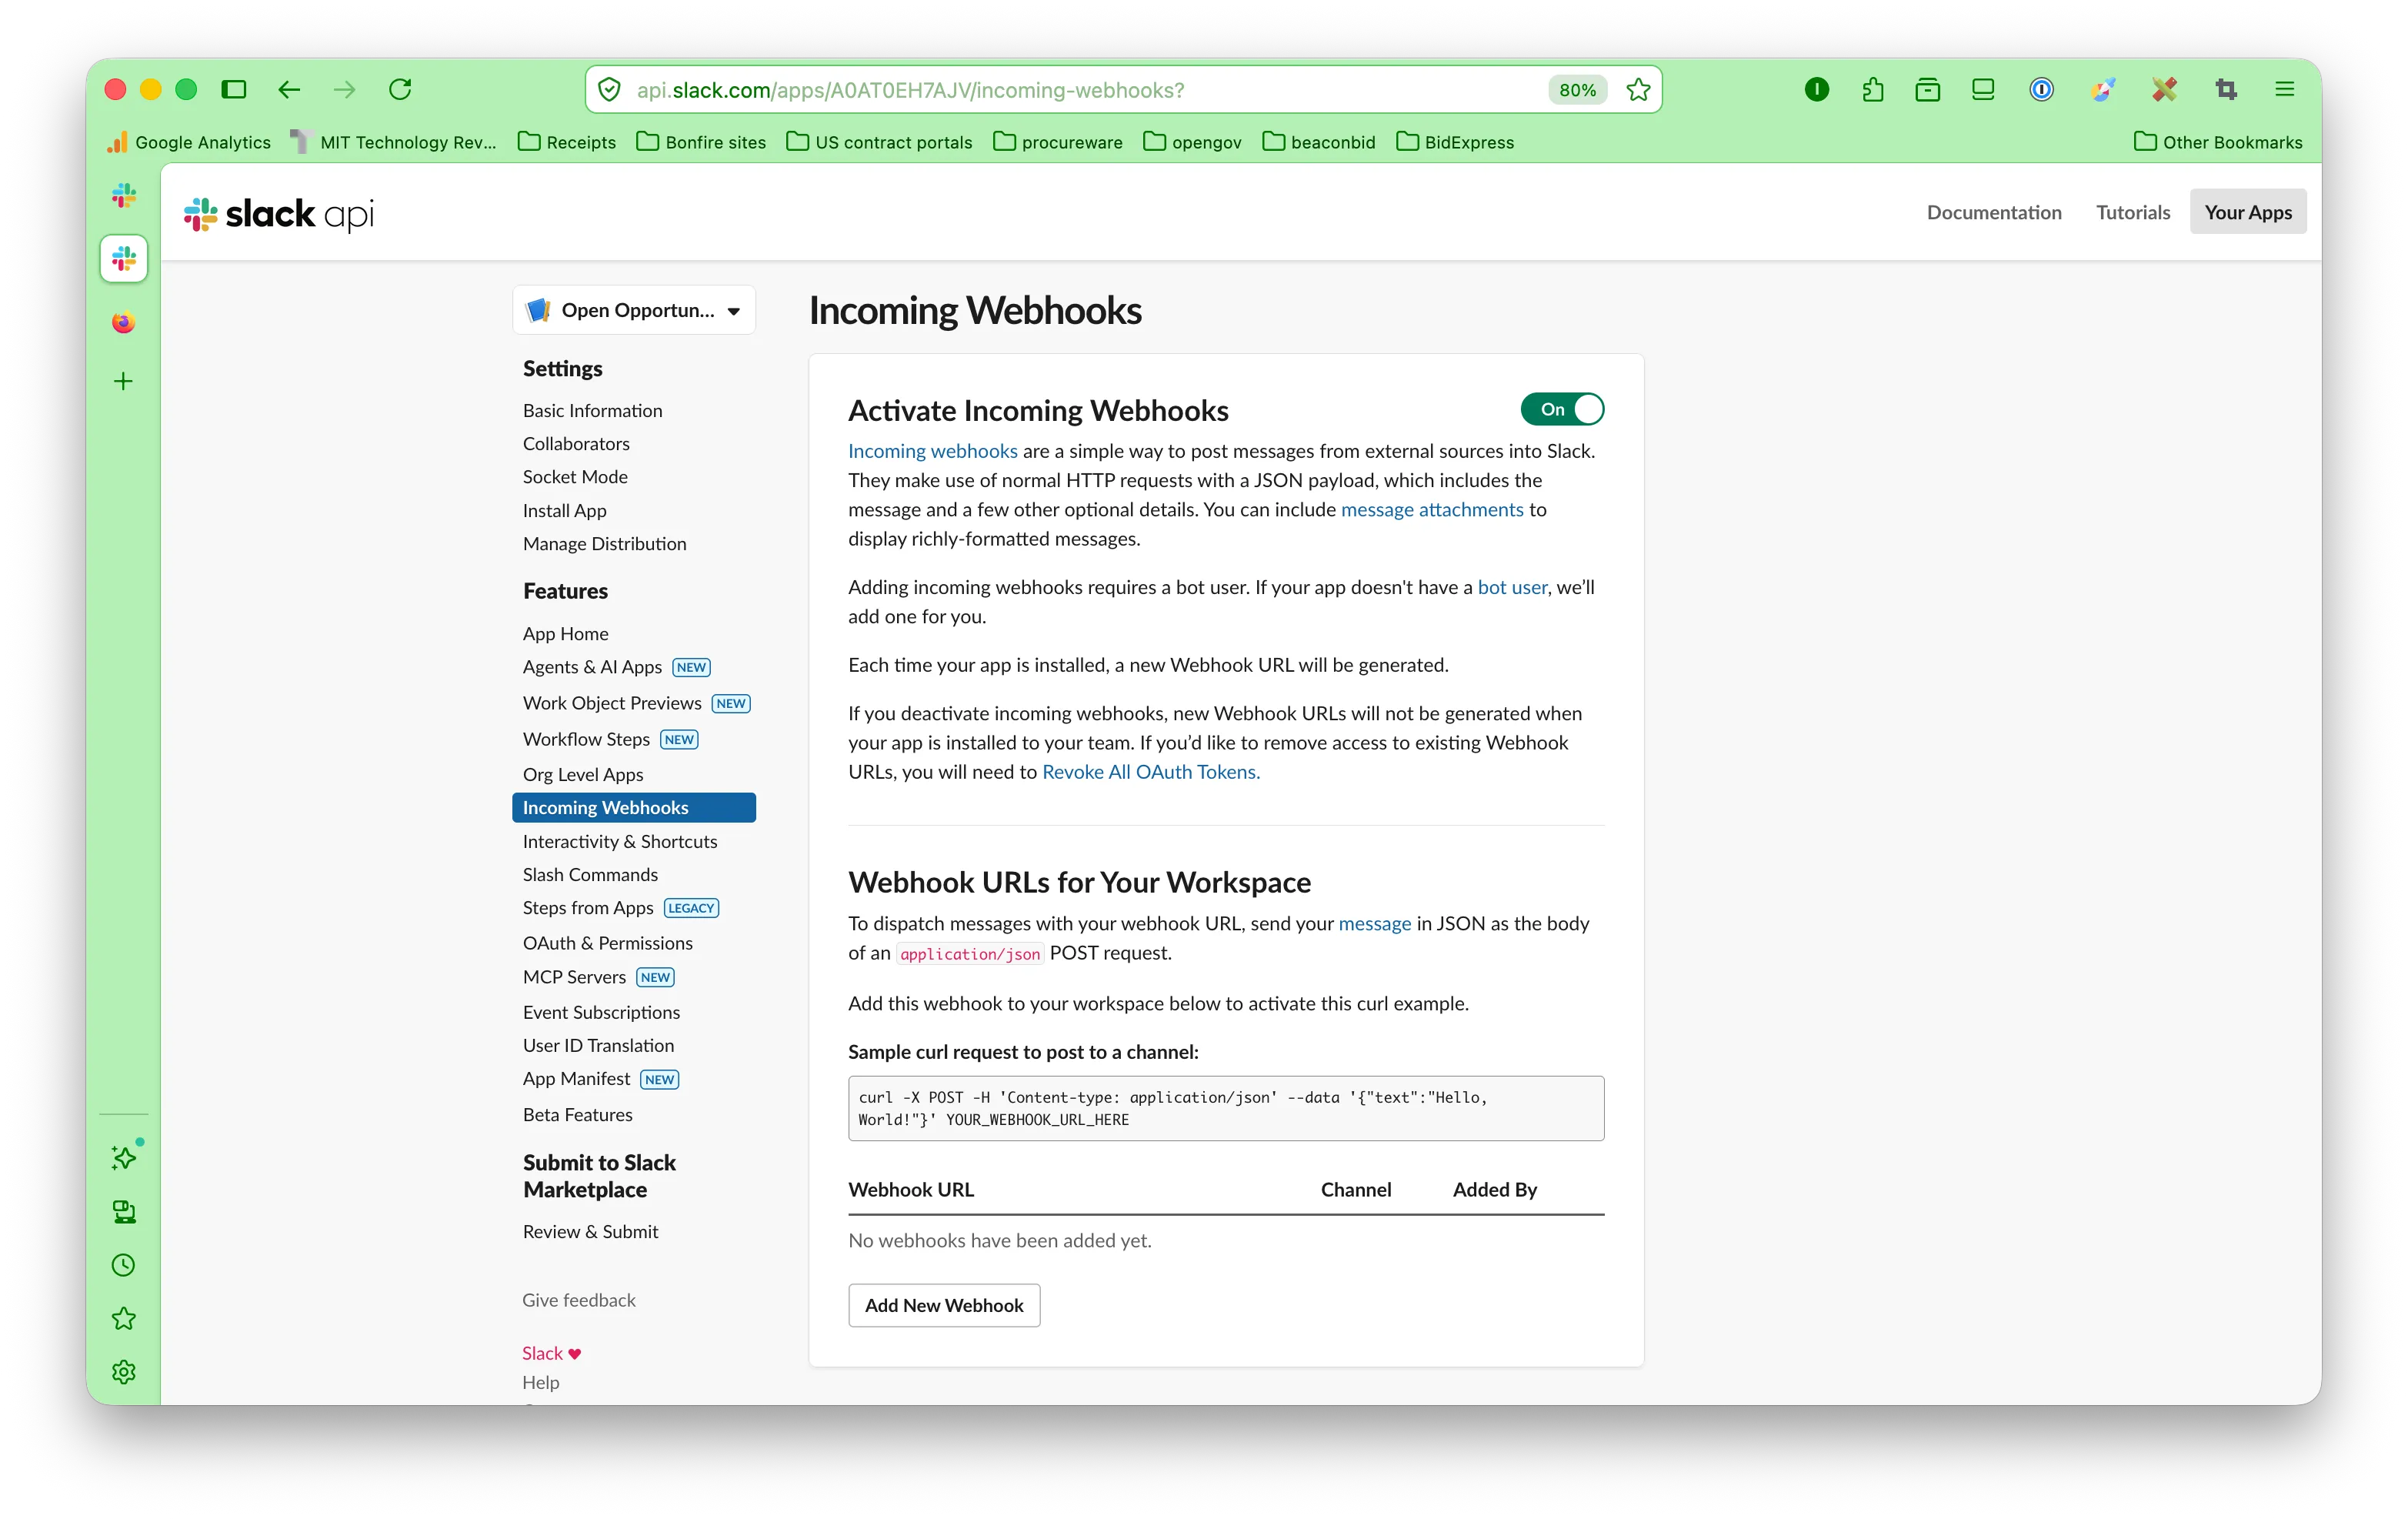Screen dimensions: 2408x1519
Task: Bookmark this page with the star icon
Action: [x=1638, y=90]
